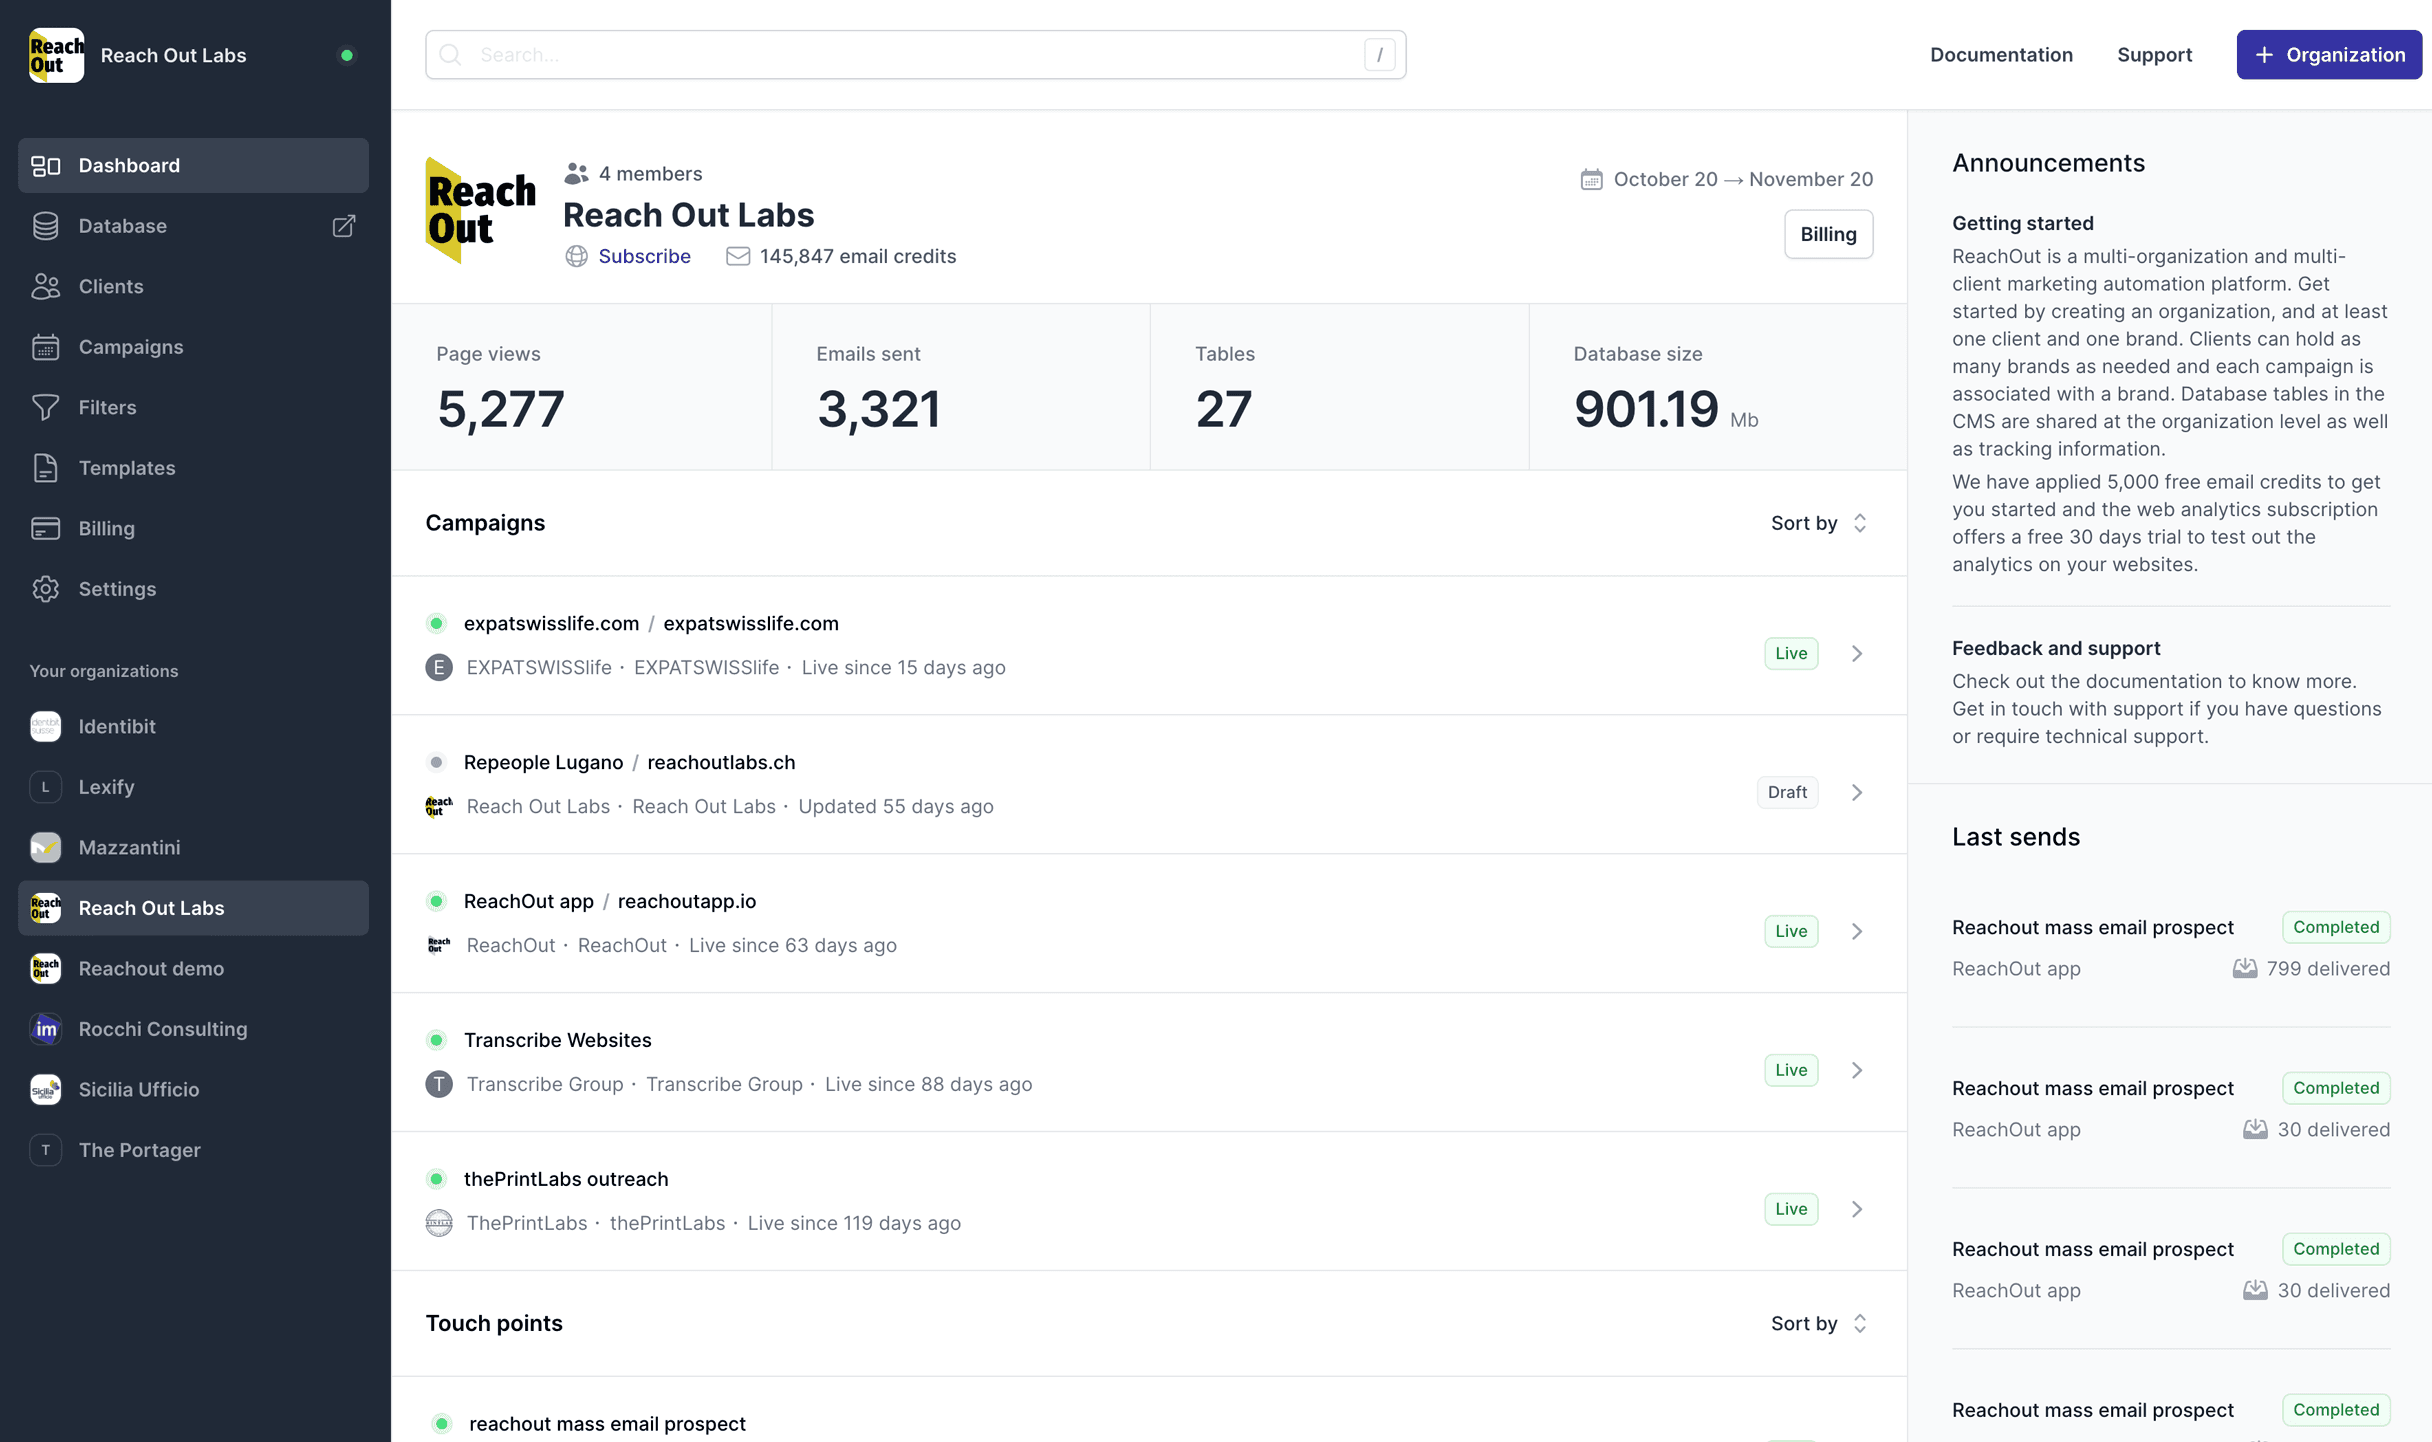This screenshot has width=2432, height=1442.
Task: Click the Billing button in header card
Action: 1828,234
